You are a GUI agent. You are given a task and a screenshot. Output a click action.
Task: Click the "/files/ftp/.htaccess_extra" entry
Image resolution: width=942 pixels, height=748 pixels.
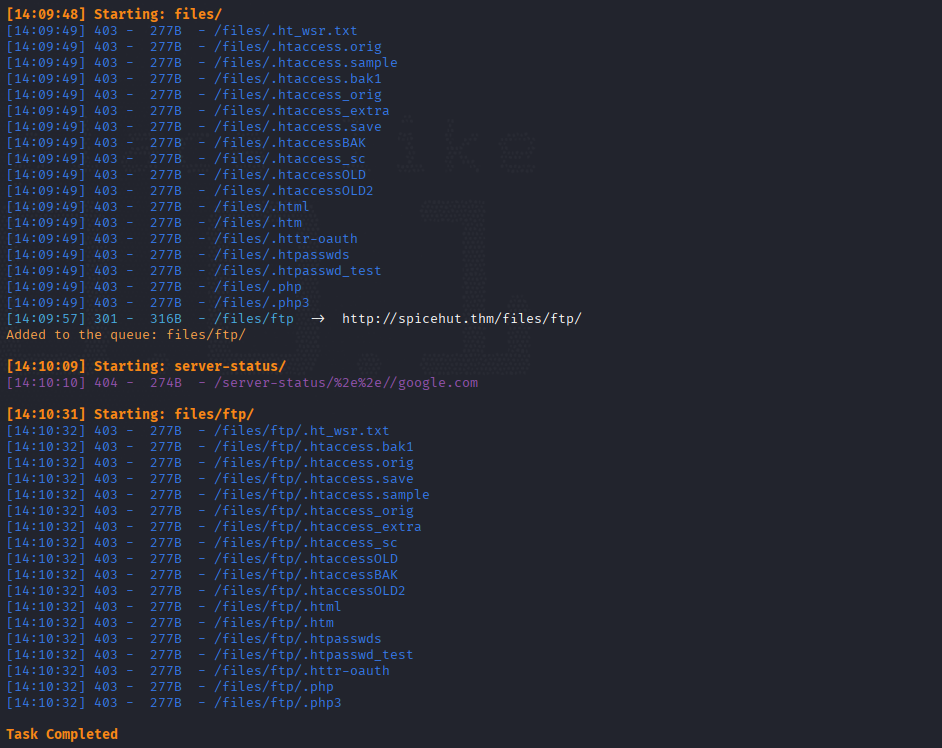[318, 527]
